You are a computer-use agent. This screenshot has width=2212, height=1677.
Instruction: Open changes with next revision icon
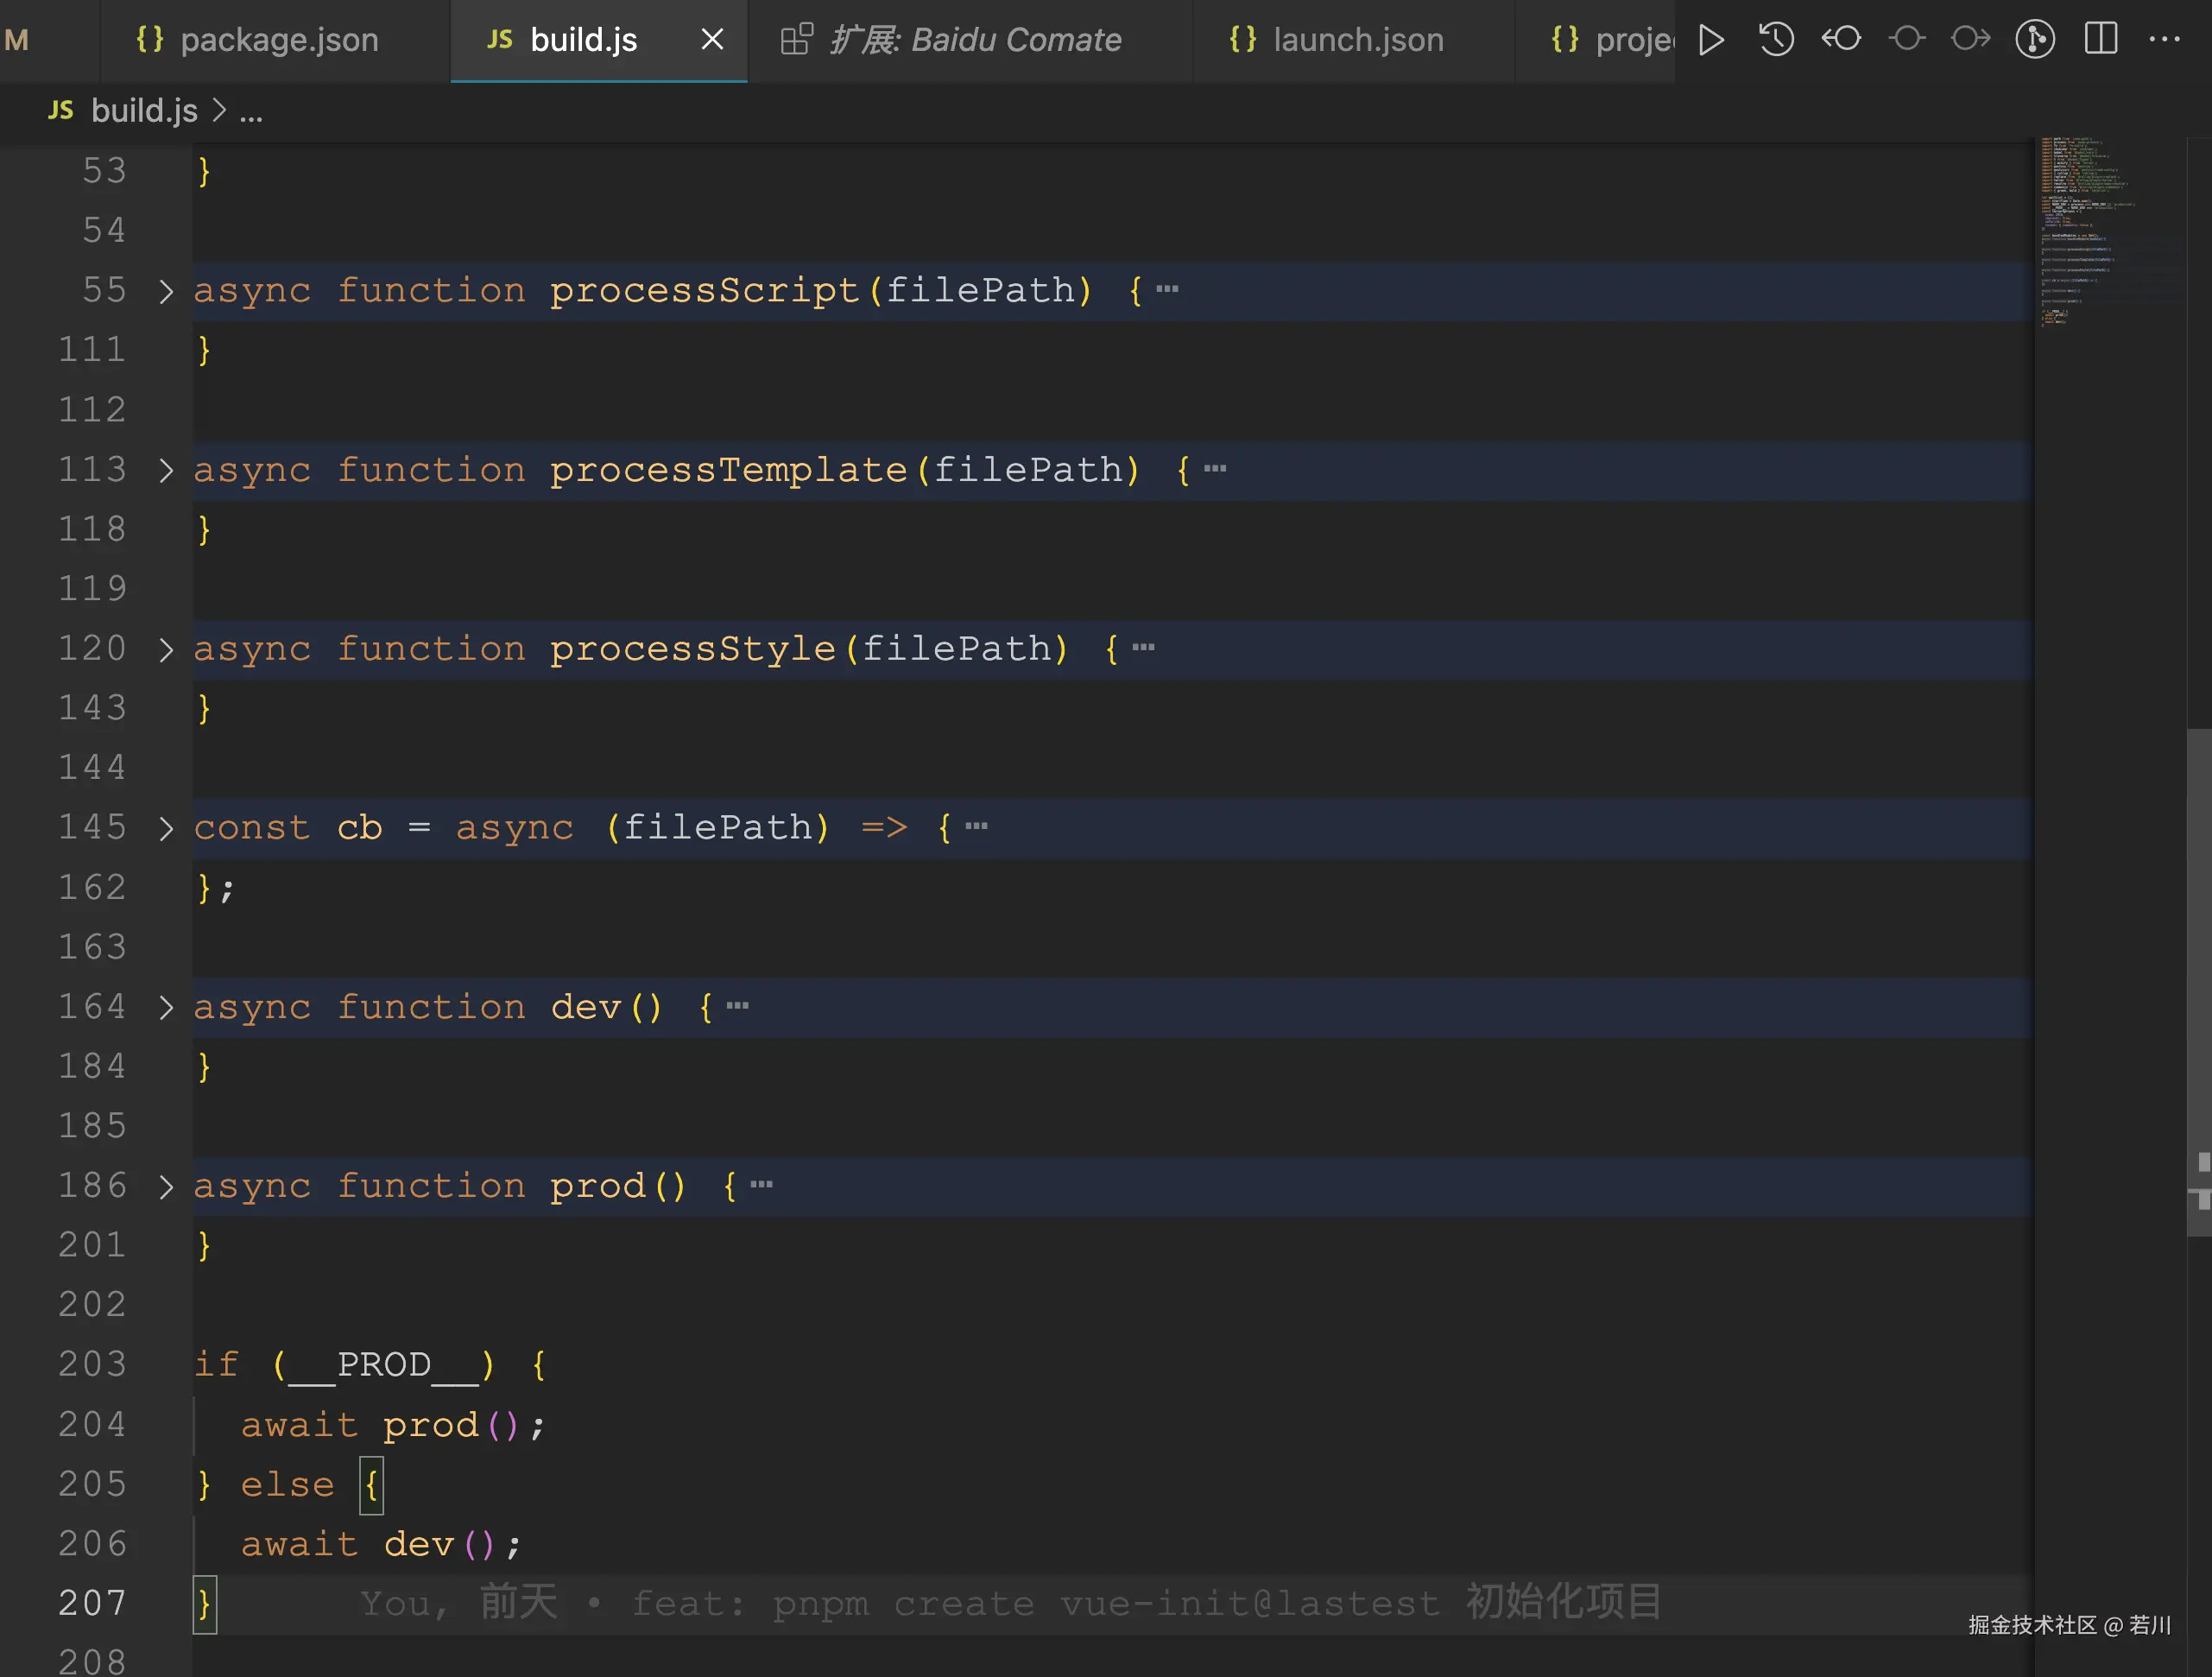1970,40
